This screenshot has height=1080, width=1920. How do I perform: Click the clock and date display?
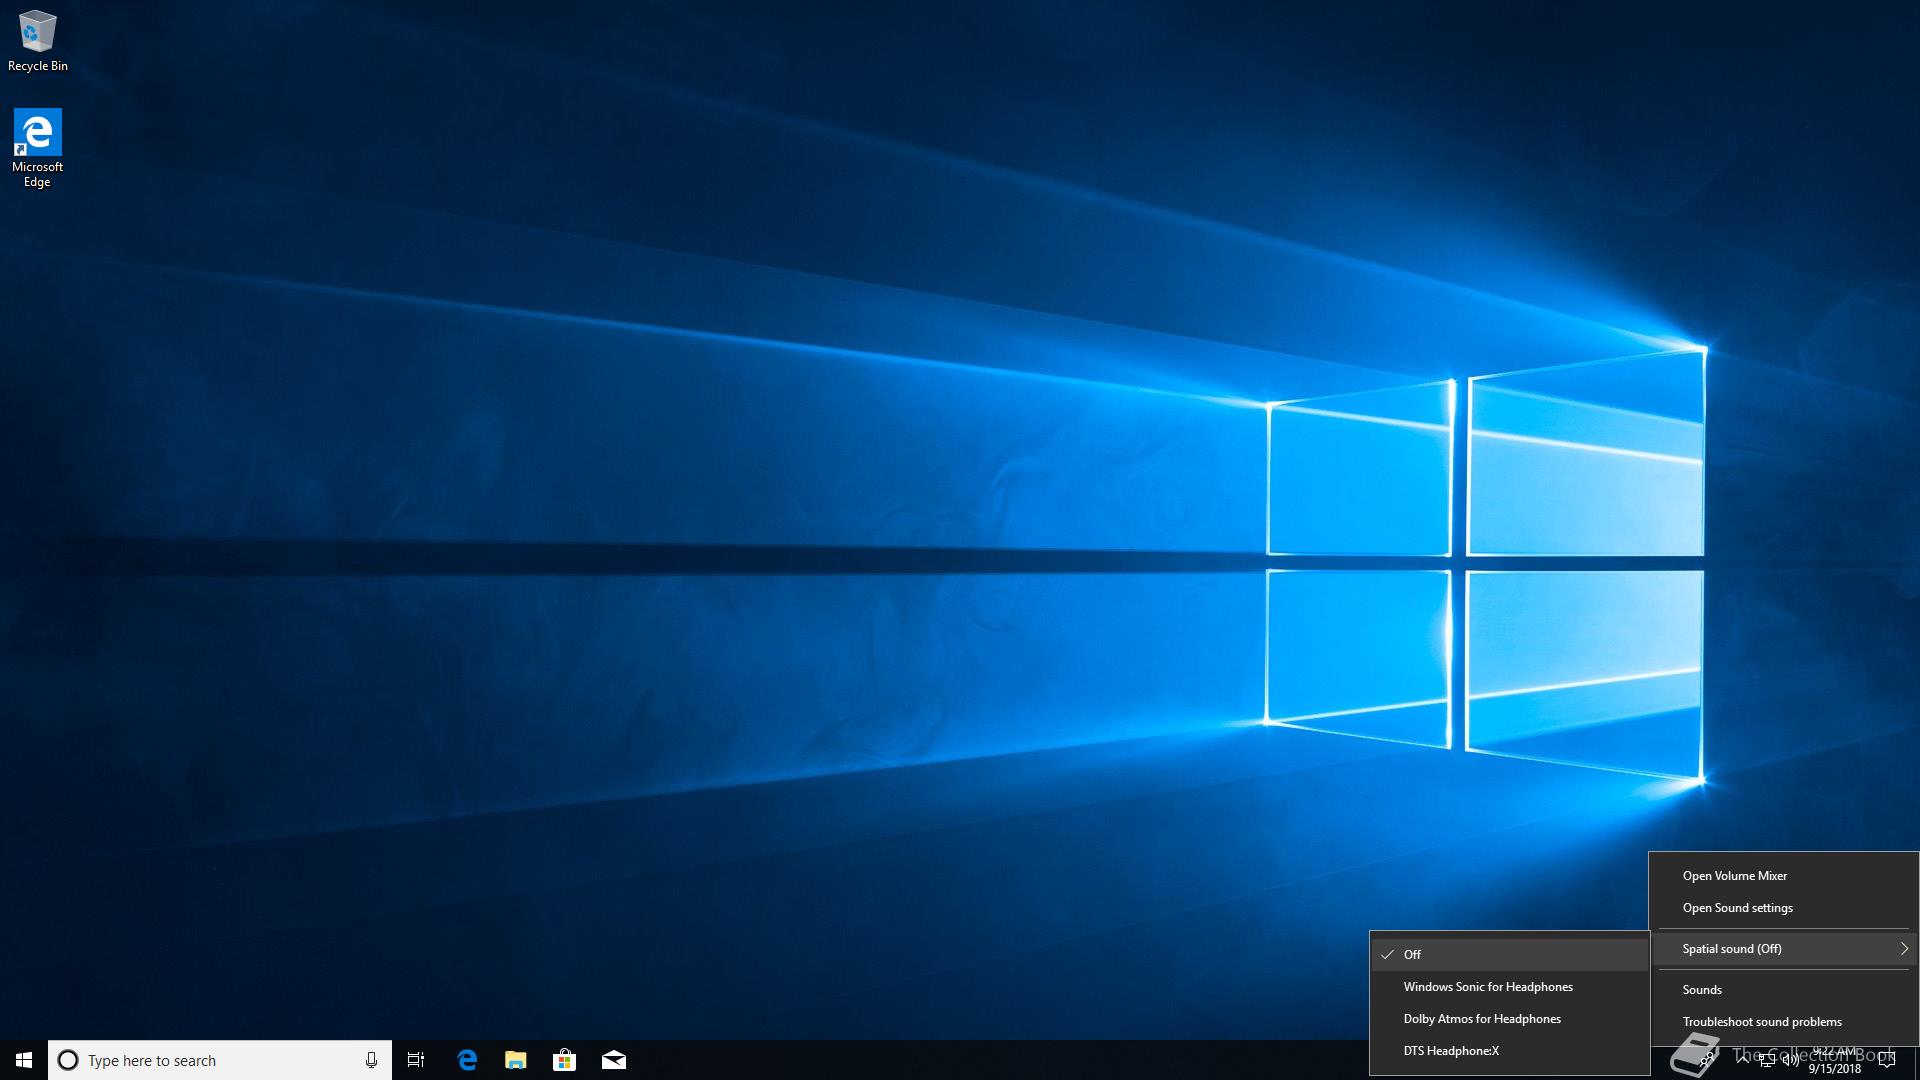(1834, 1060)
